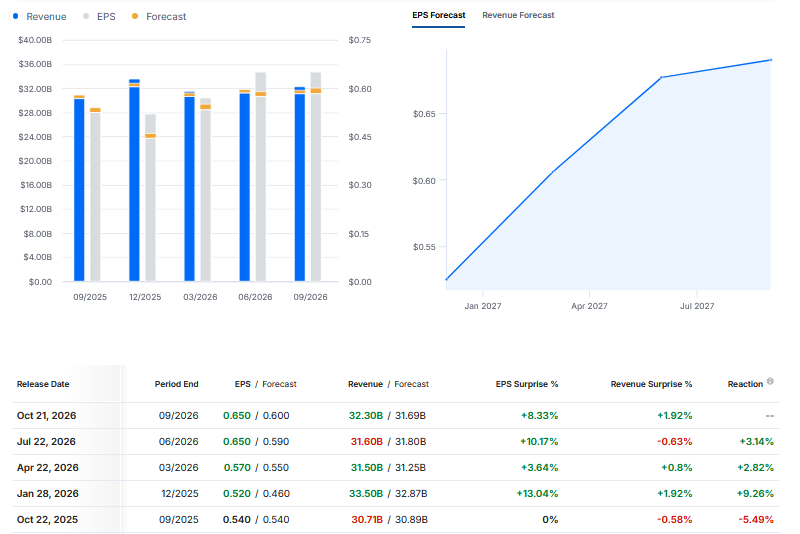
Task: Click the 12/2025 gray EPS bar
Action: point(151,198)
